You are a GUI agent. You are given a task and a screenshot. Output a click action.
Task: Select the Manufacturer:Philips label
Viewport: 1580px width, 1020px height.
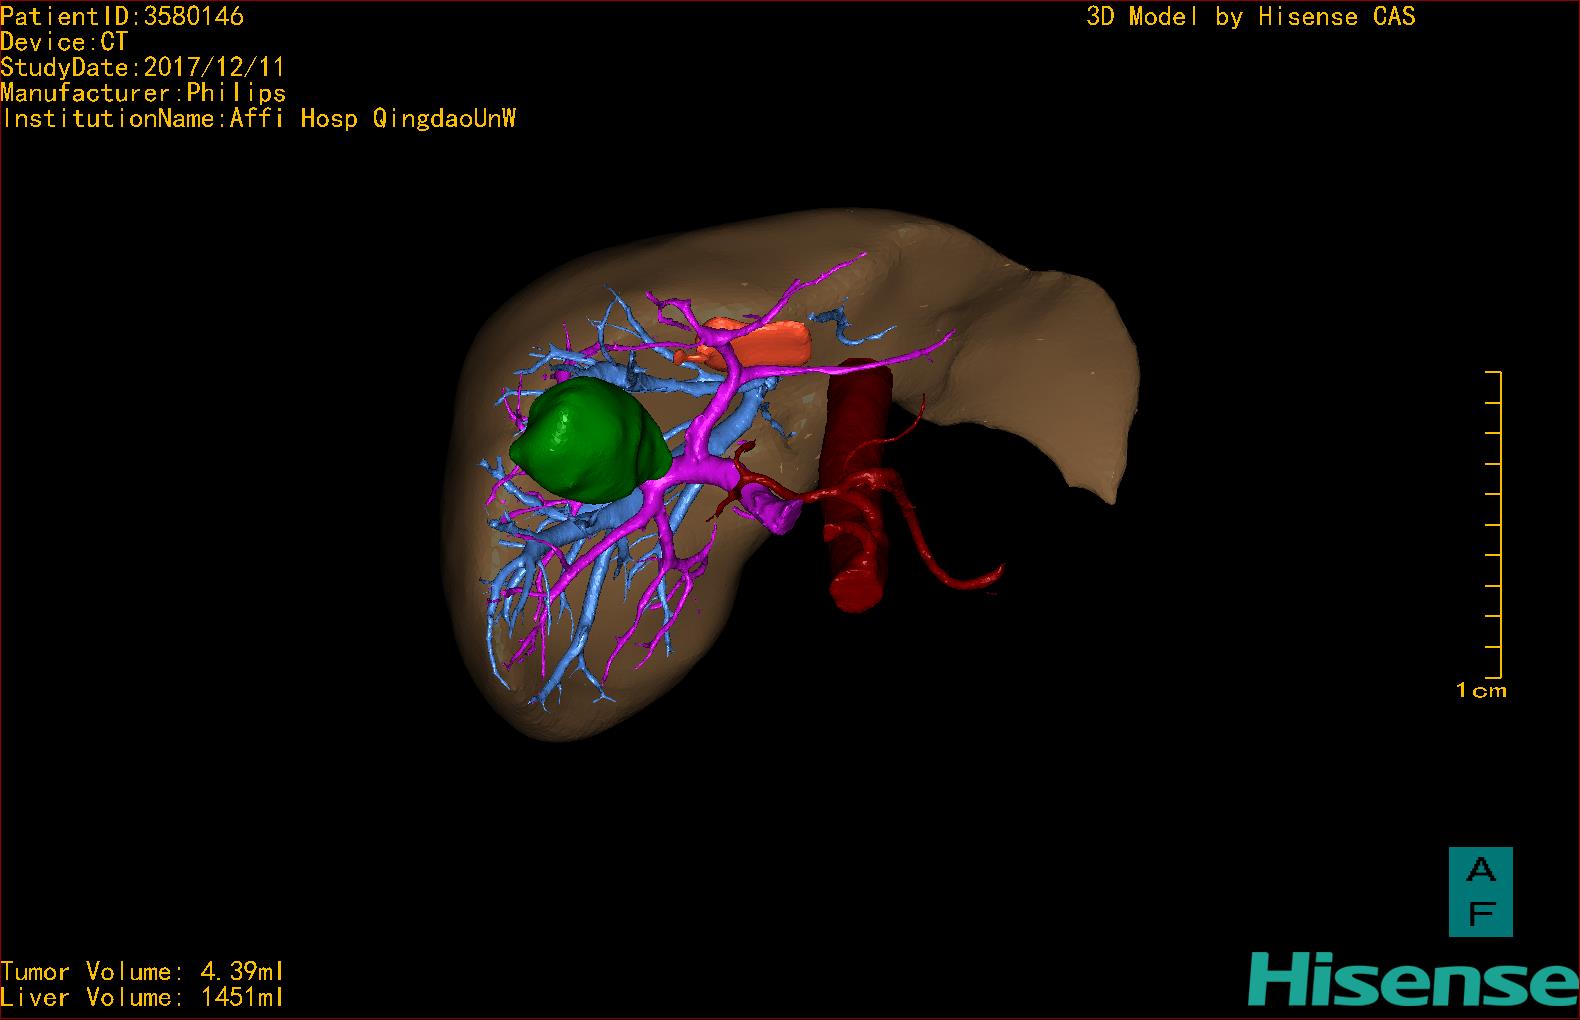tap(143, 93)
